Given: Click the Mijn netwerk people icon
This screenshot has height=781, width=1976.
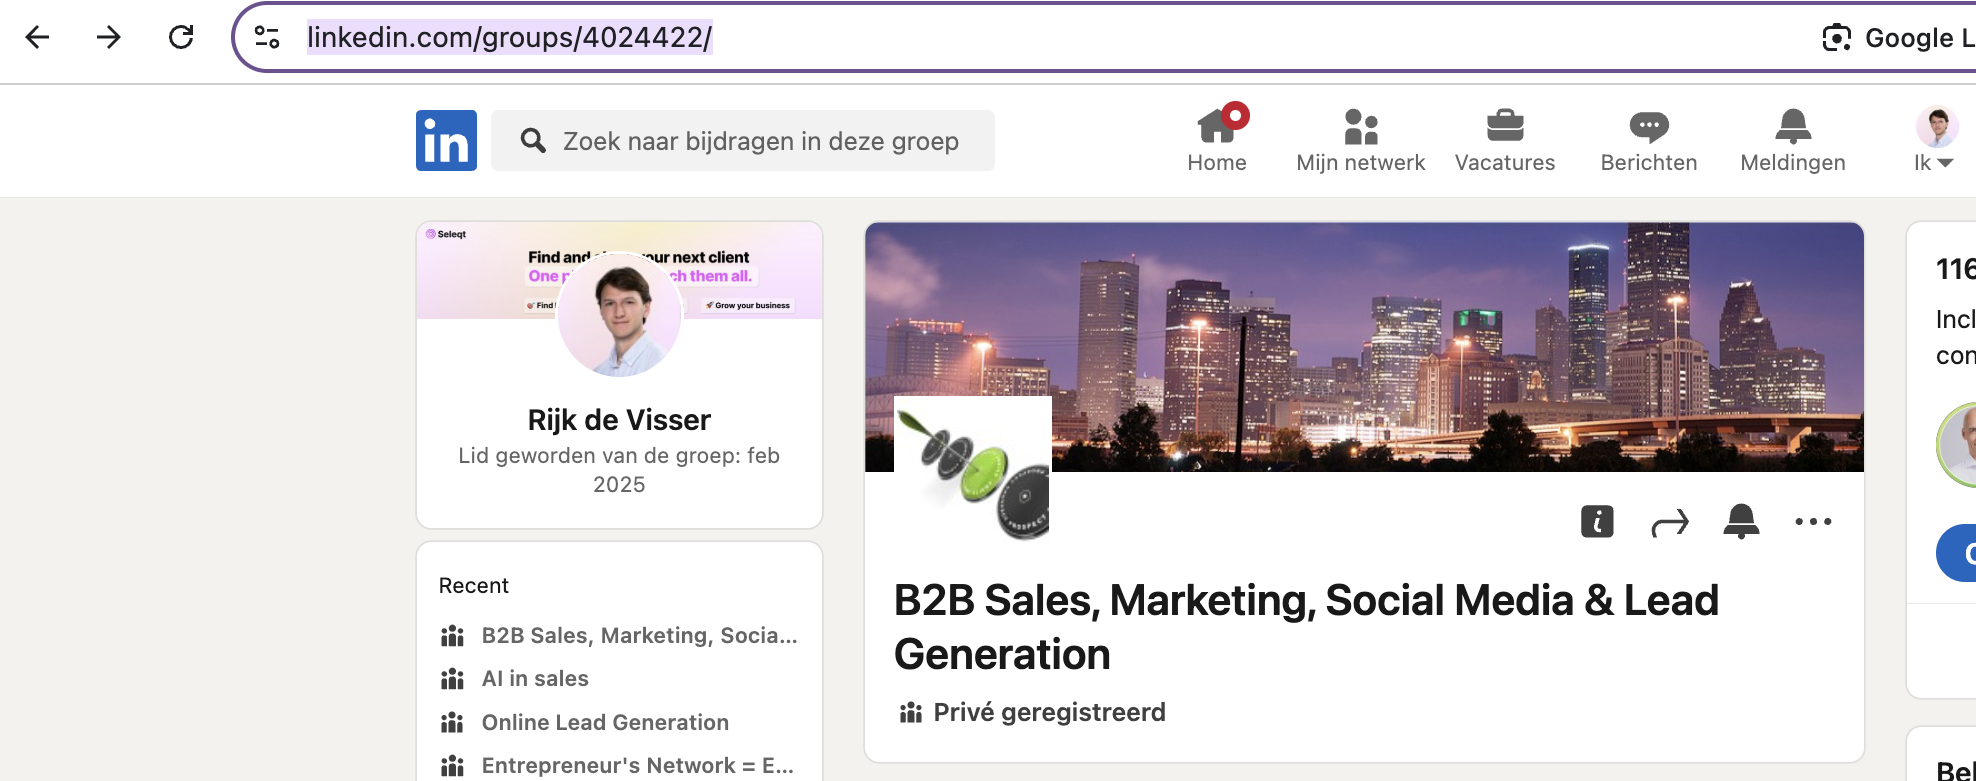Looking at the screenshot, I should [x=1360, y=126].
